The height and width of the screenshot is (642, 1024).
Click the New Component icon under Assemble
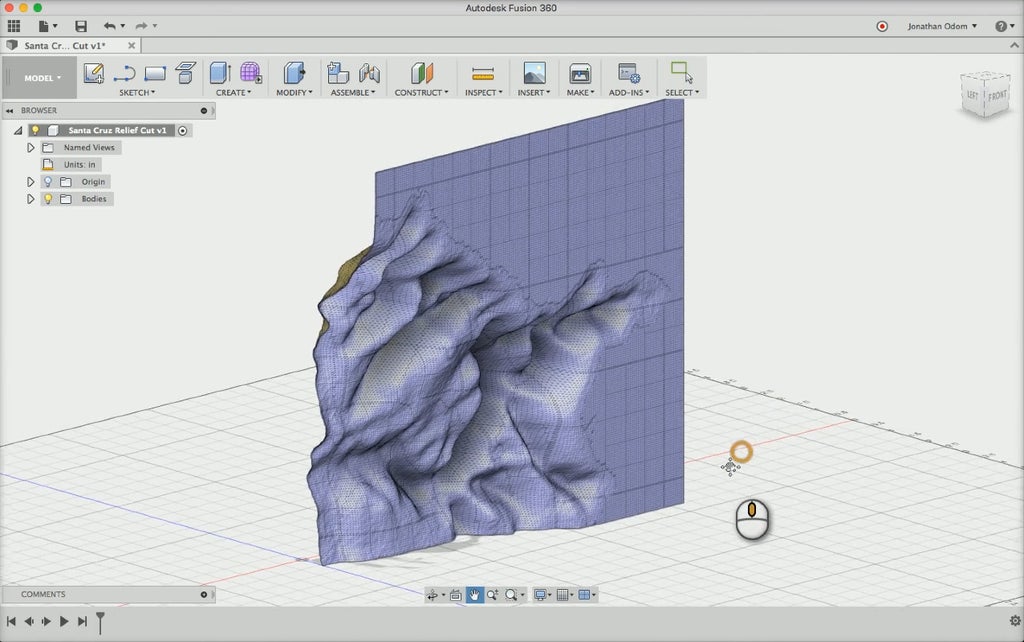pos(339,74)
